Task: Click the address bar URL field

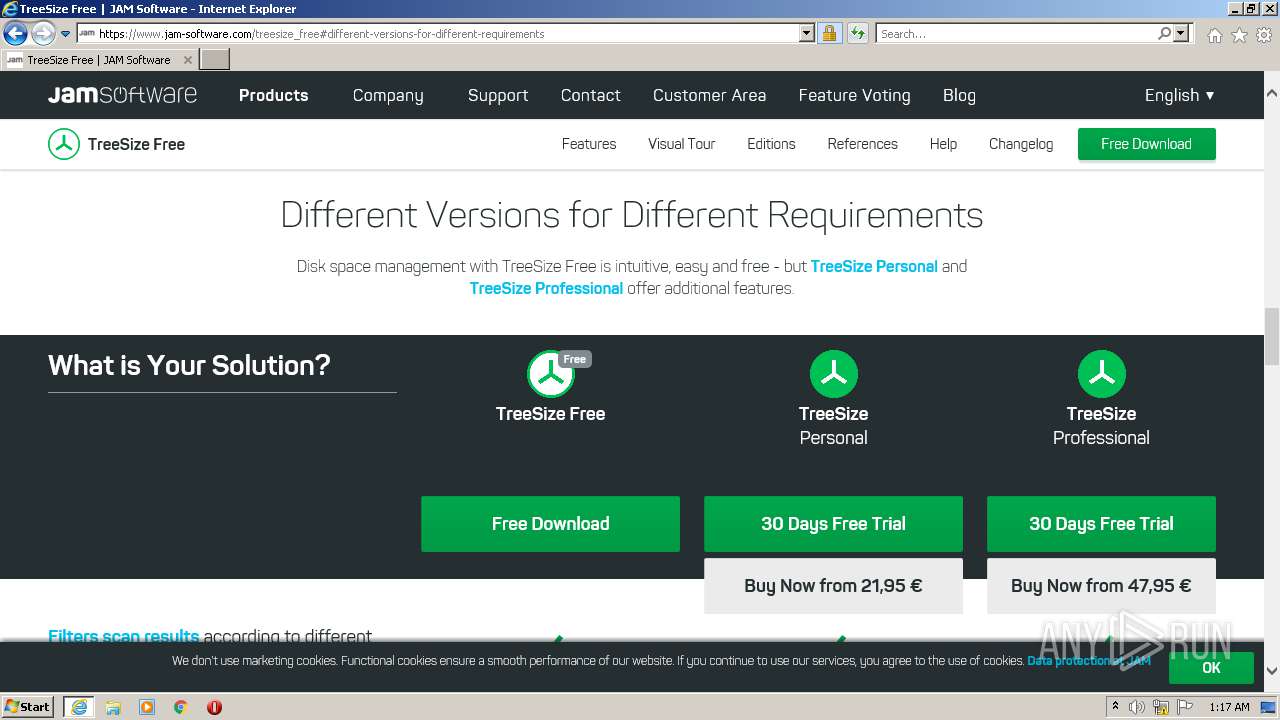Action: pyautogui.click(x=437, y=33)
